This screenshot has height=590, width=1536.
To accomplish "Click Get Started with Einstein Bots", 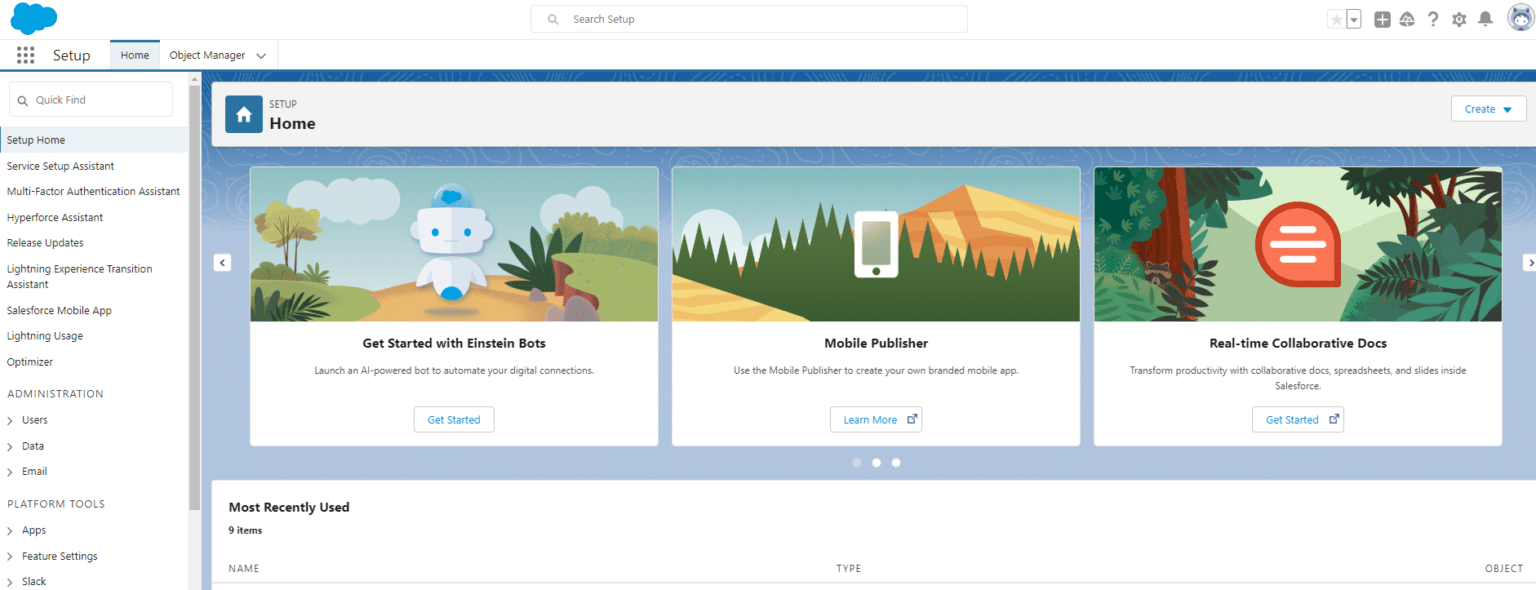I will [x=454, y=419].
